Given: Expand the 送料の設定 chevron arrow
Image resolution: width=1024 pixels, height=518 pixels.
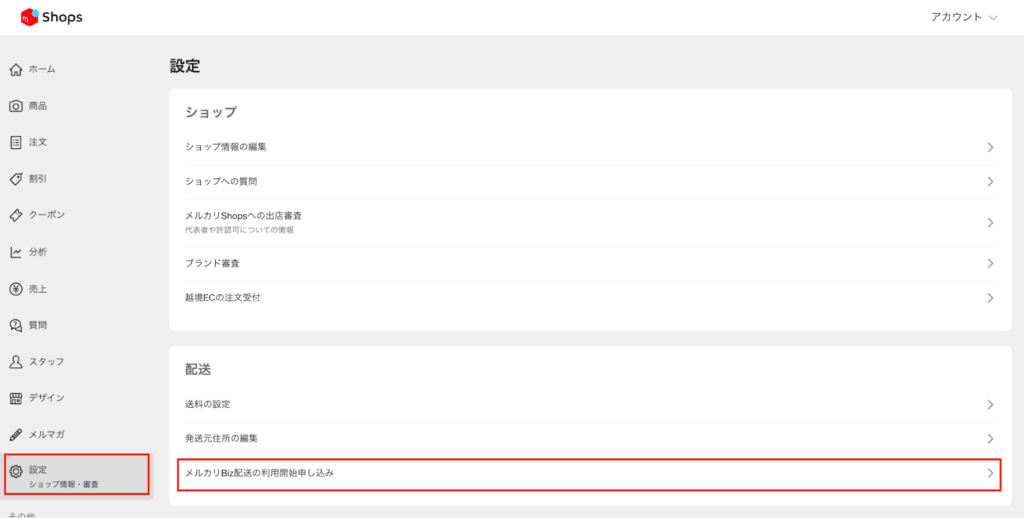Looking at the screenshot, I should point(990,404).
